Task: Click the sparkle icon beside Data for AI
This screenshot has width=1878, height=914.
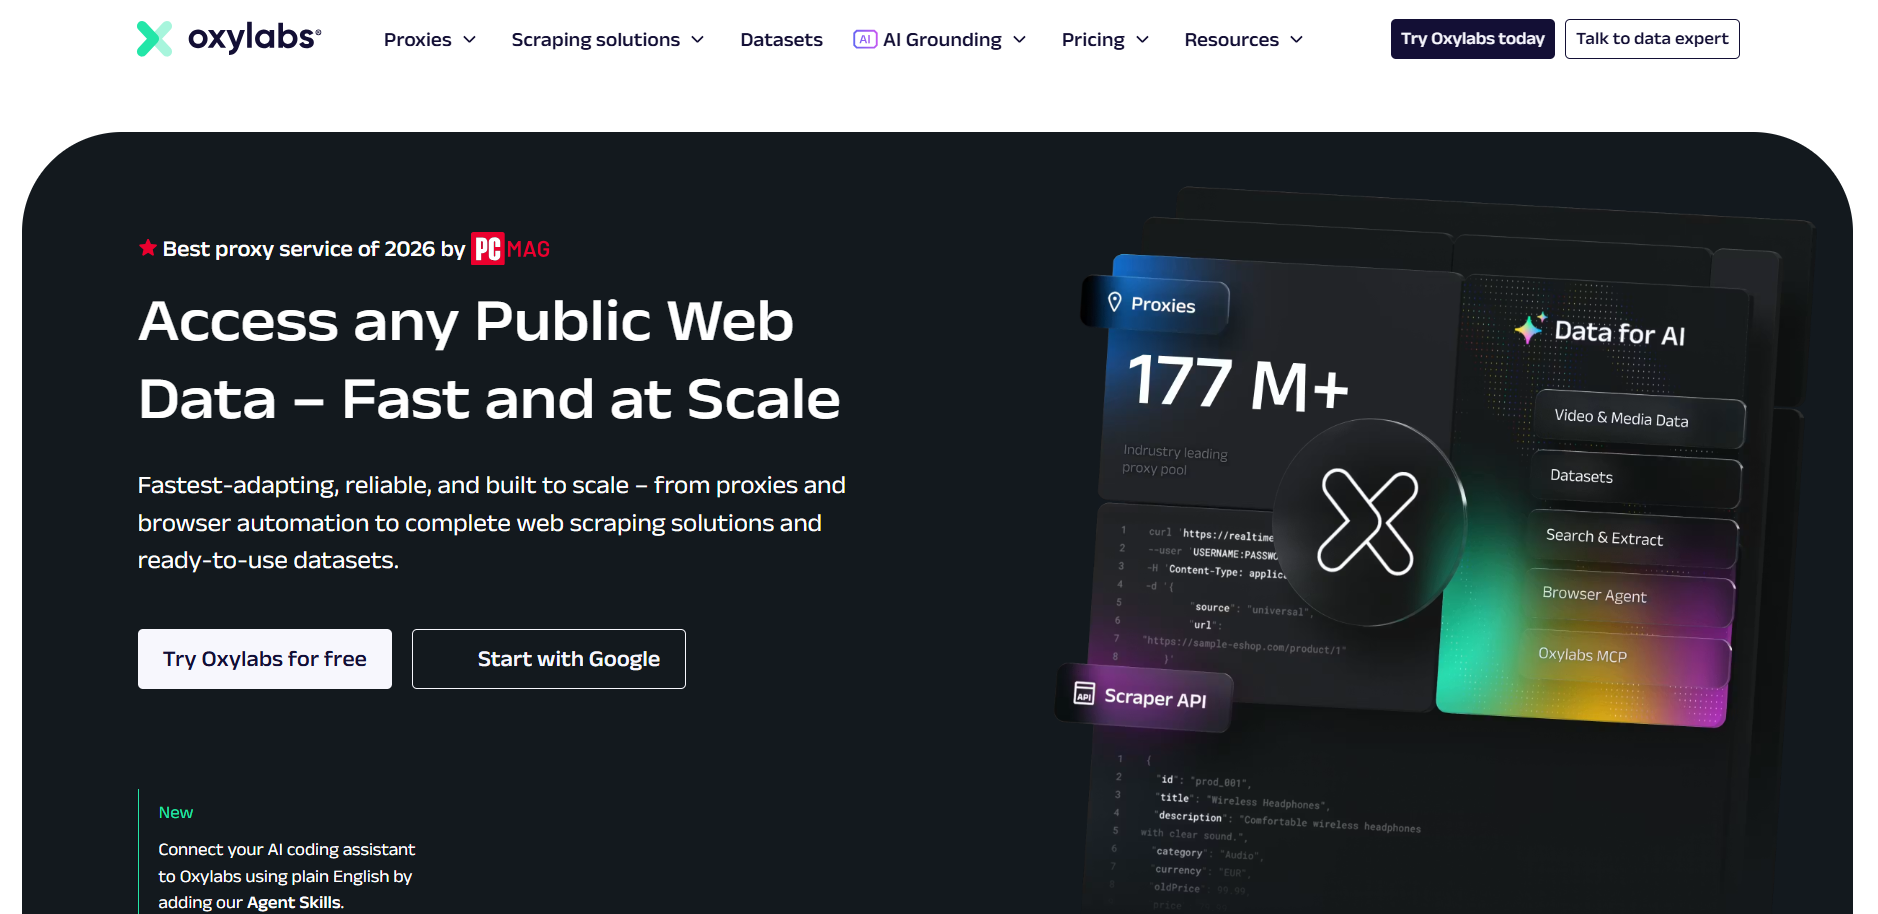Action: tap(1530, 328)
